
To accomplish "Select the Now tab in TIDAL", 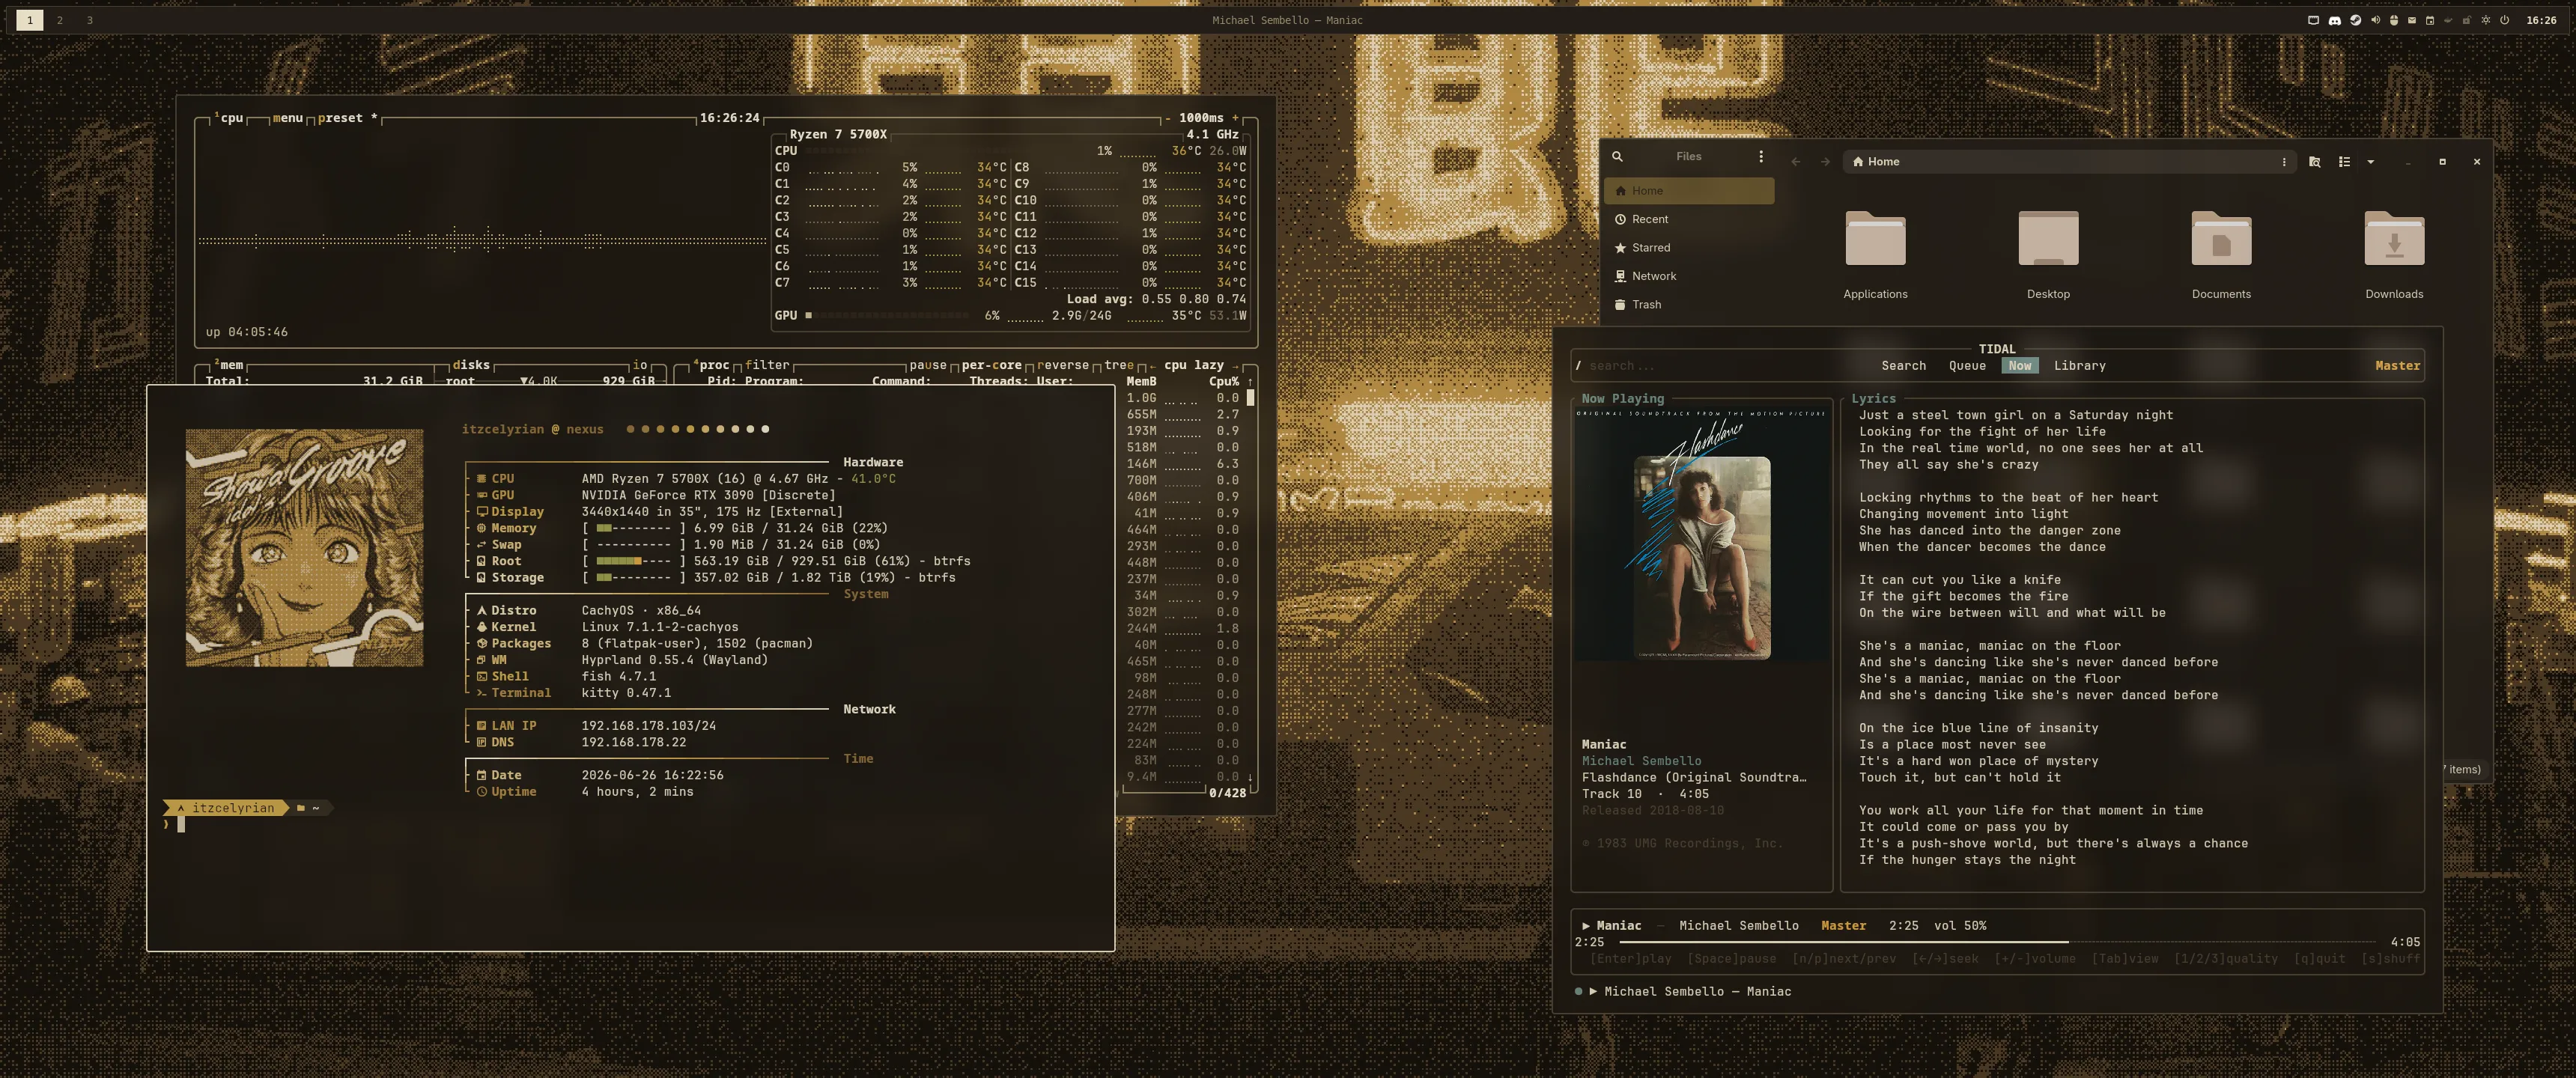I will pyautogui.click(x=2020, y=366).
